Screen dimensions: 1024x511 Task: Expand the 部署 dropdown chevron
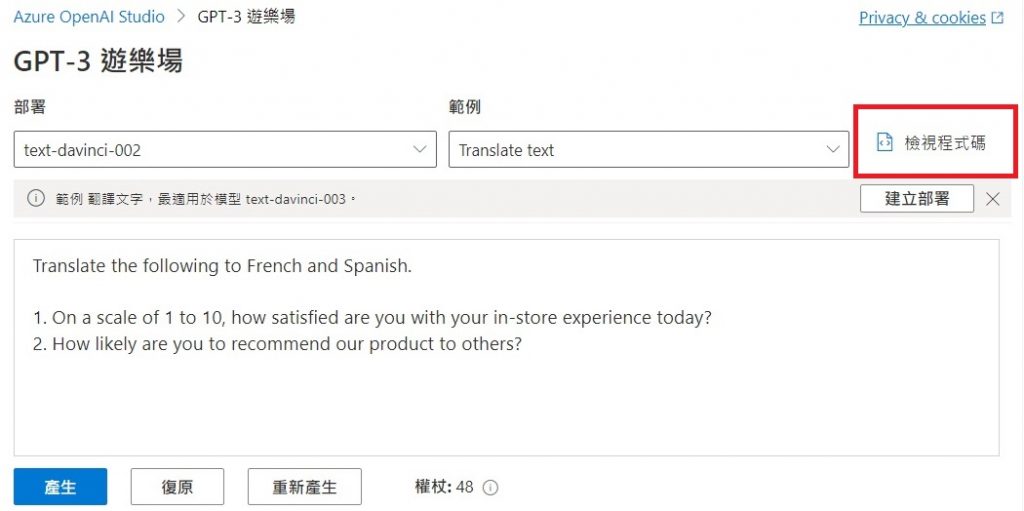point(421,149)
